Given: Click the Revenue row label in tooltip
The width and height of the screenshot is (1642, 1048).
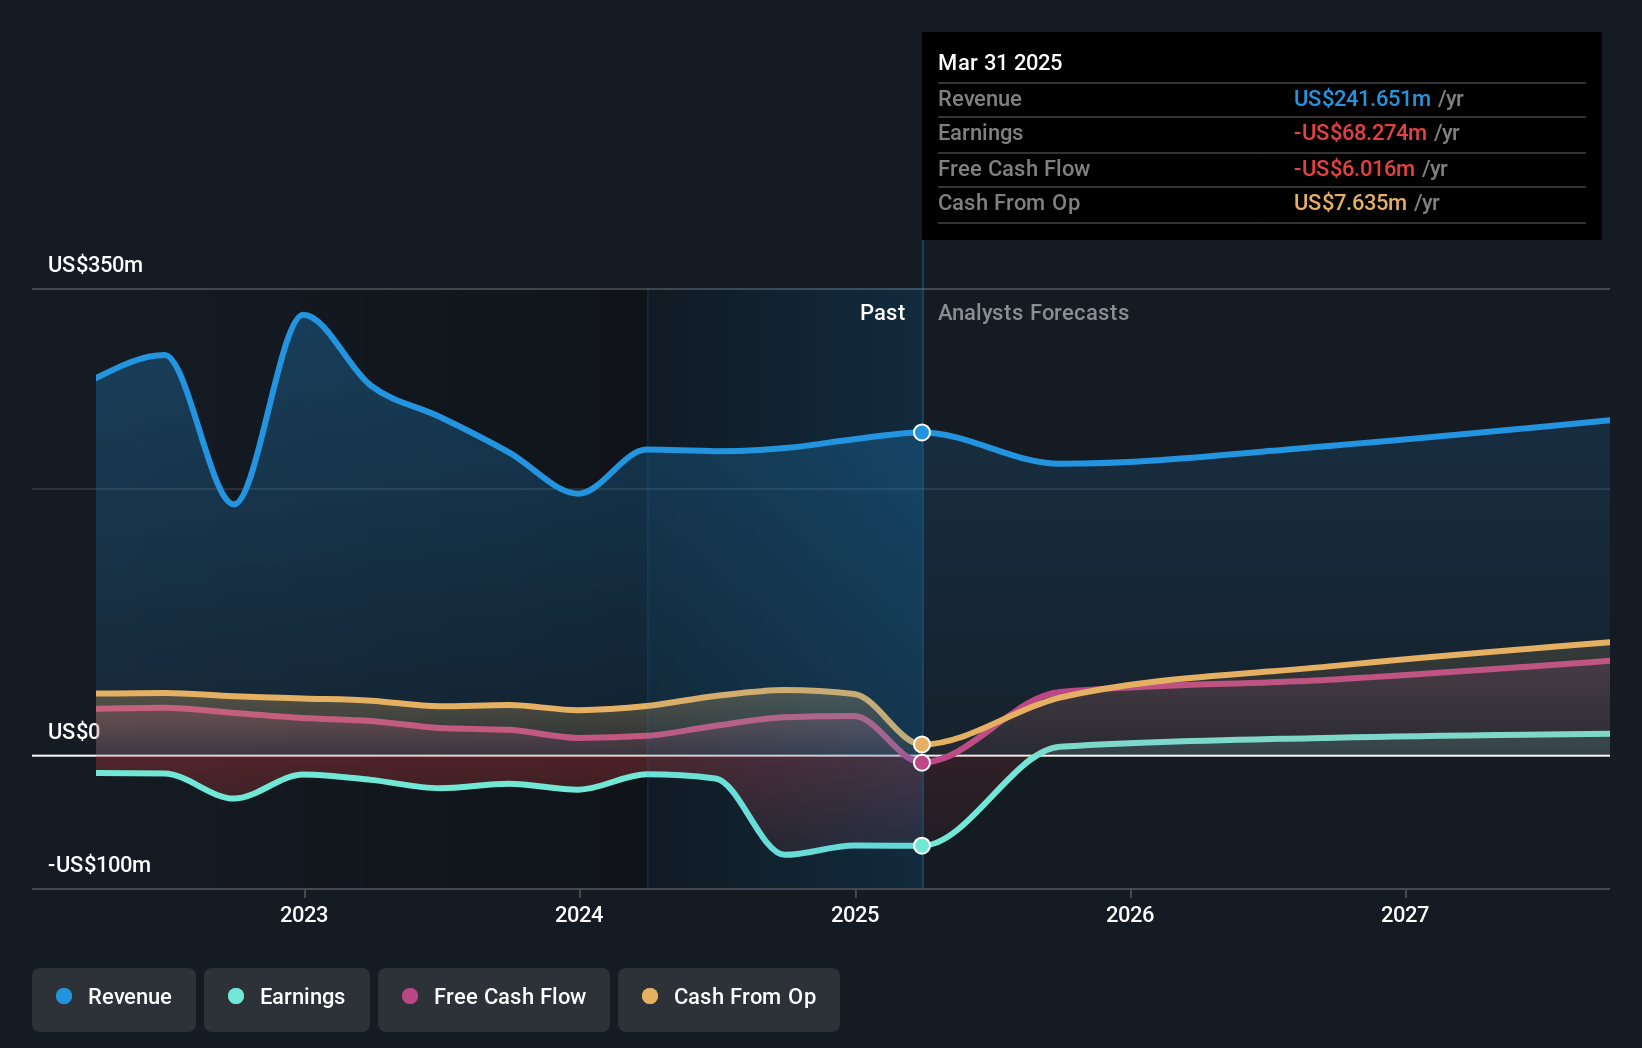Looking at the screenshot, I should click(980, 98).
